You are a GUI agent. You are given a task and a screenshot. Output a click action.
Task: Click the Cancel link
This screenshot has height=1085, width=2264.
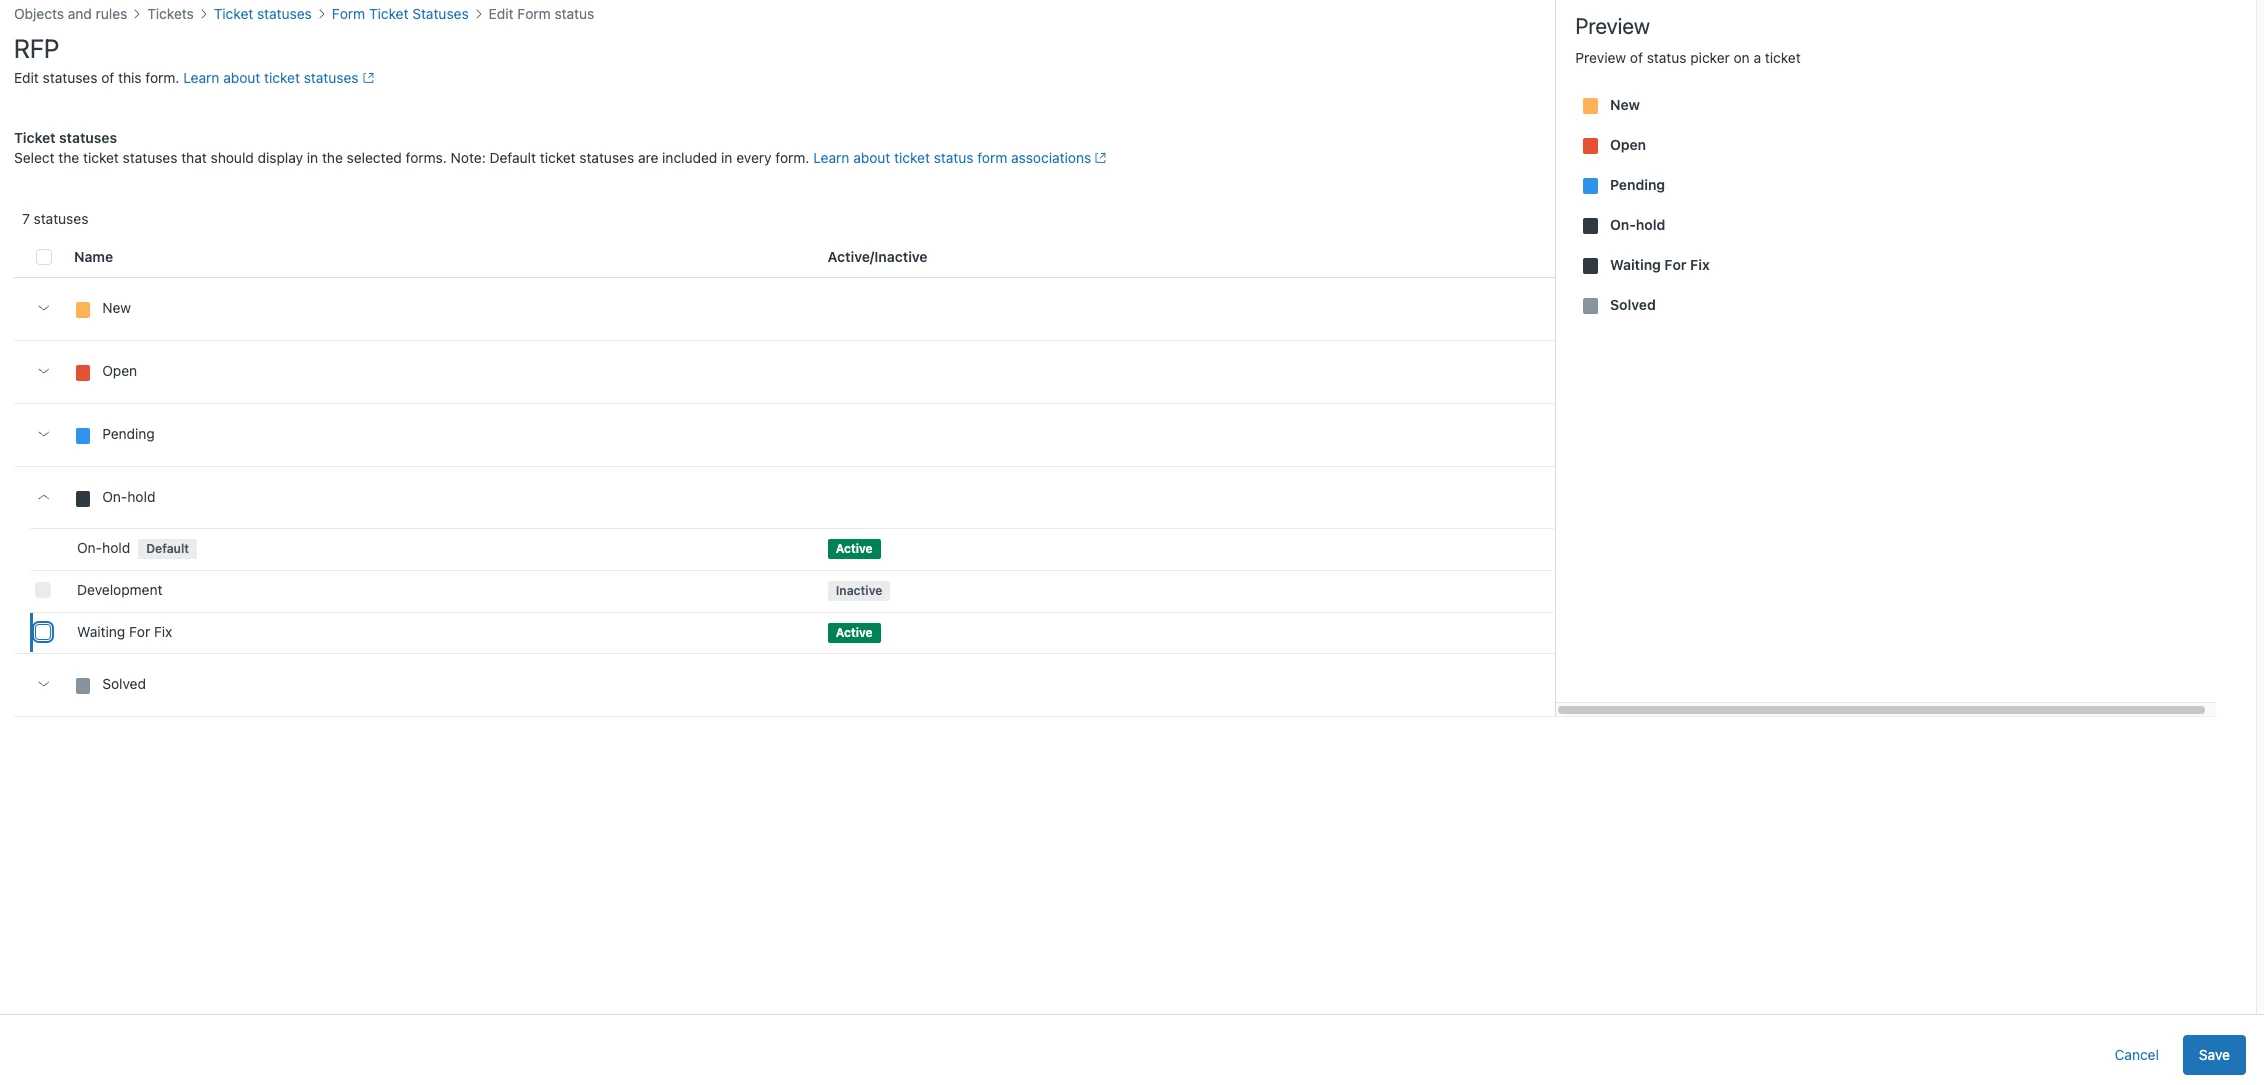coord(2136,1055)
